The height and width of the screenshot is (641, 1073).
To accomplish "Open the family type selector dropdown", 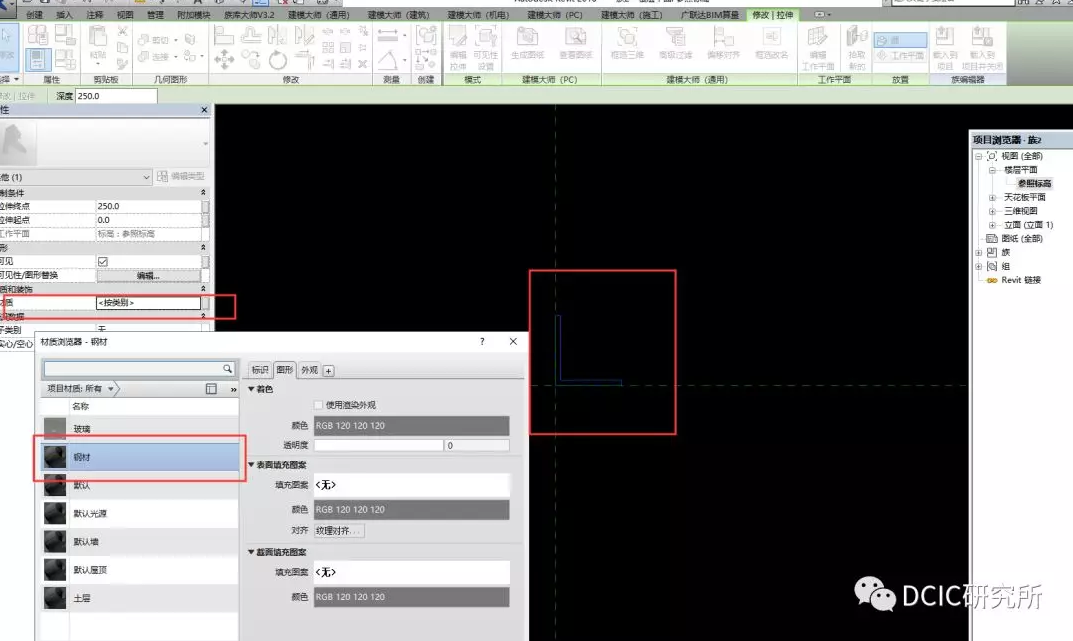I will tap(147, 177).
